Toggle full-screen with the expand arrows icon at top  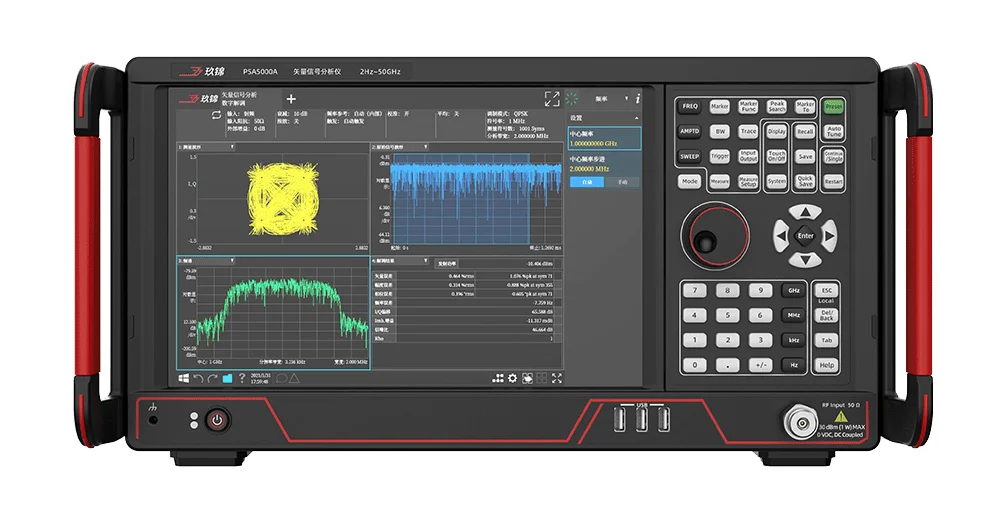pos(552,98)
